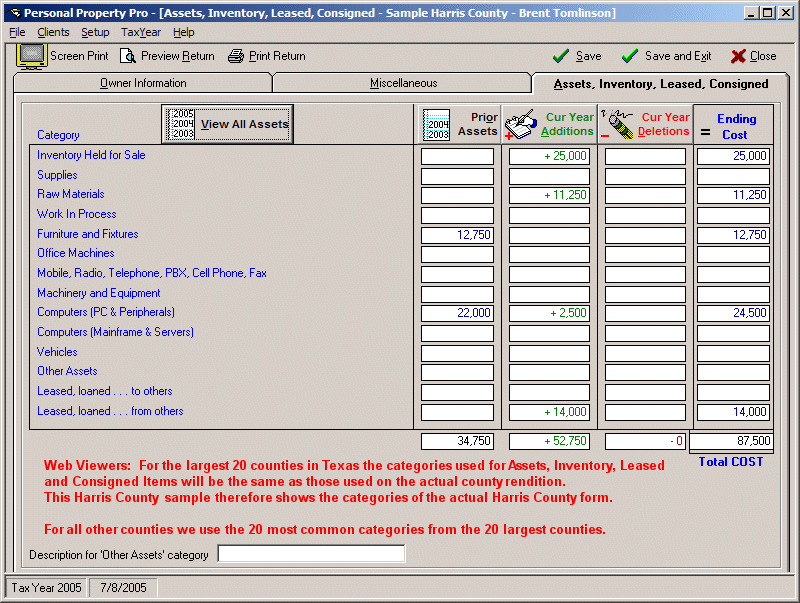Open the Help menu
Image resolution: width=800 pixels, height=603 pixels.
coord(184,32)
